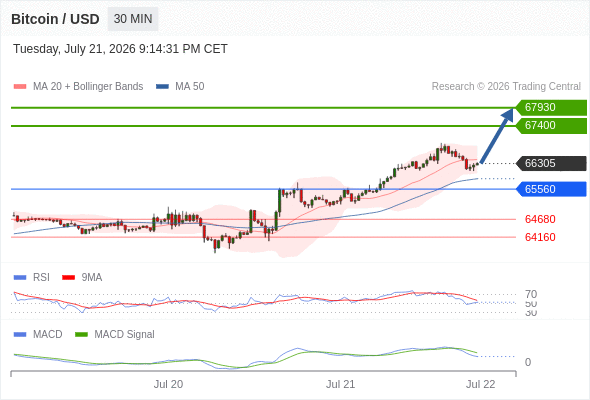Click the blue MA 50 legend swatch
Viewport: 590px width, 400px height.
tap(162, 87)
